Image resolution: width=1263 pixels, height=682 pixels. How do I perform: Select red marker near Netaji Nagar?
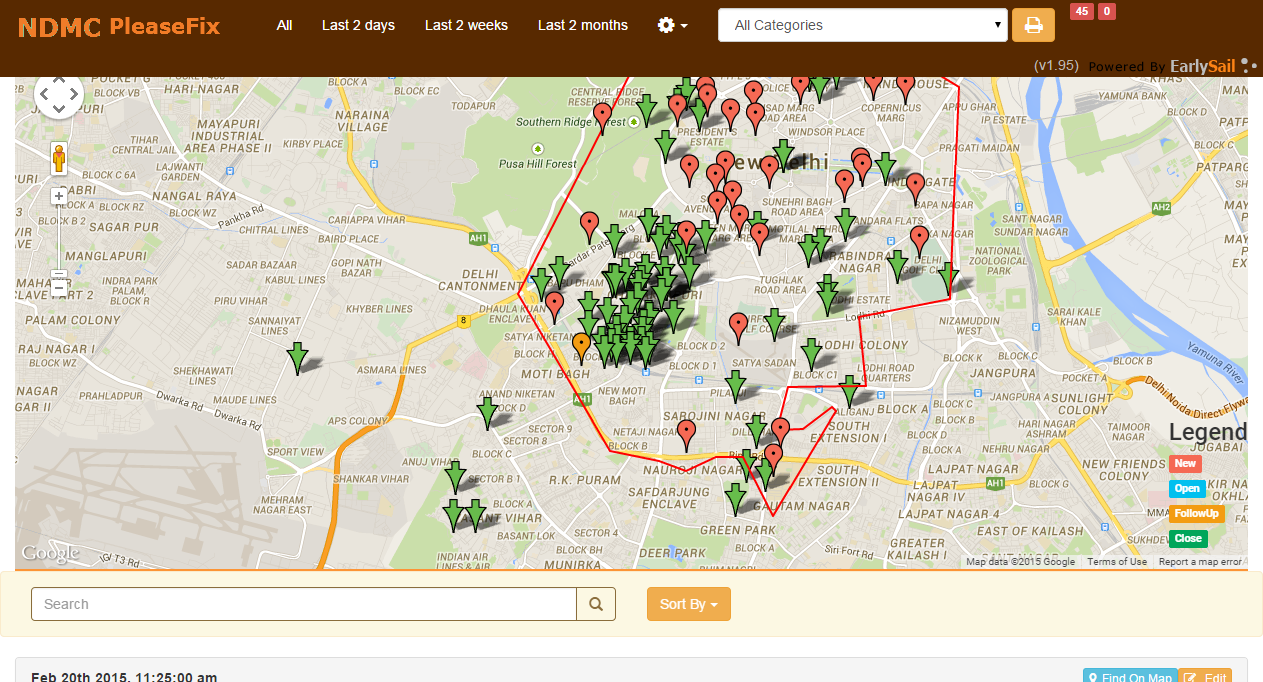pyautogui.click(x=686, y=435)
